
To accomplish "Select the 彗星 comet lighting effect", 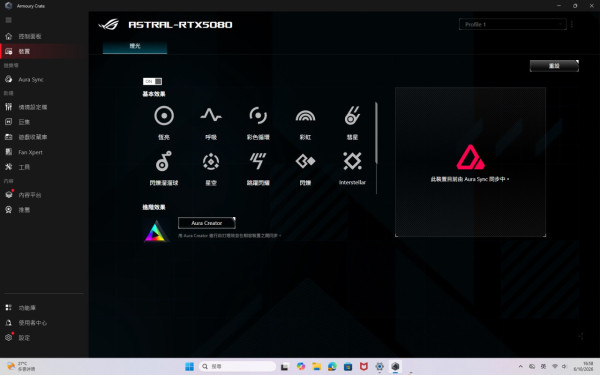I will click(352, 122).
